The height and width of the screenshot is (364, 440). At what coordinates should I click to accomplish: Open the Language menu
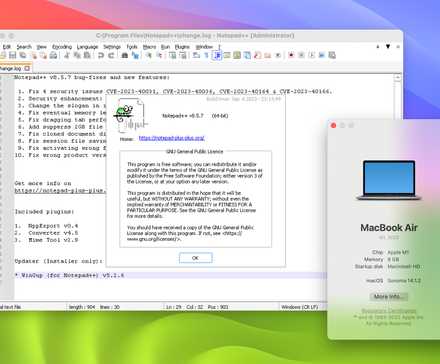click(87, 47)
